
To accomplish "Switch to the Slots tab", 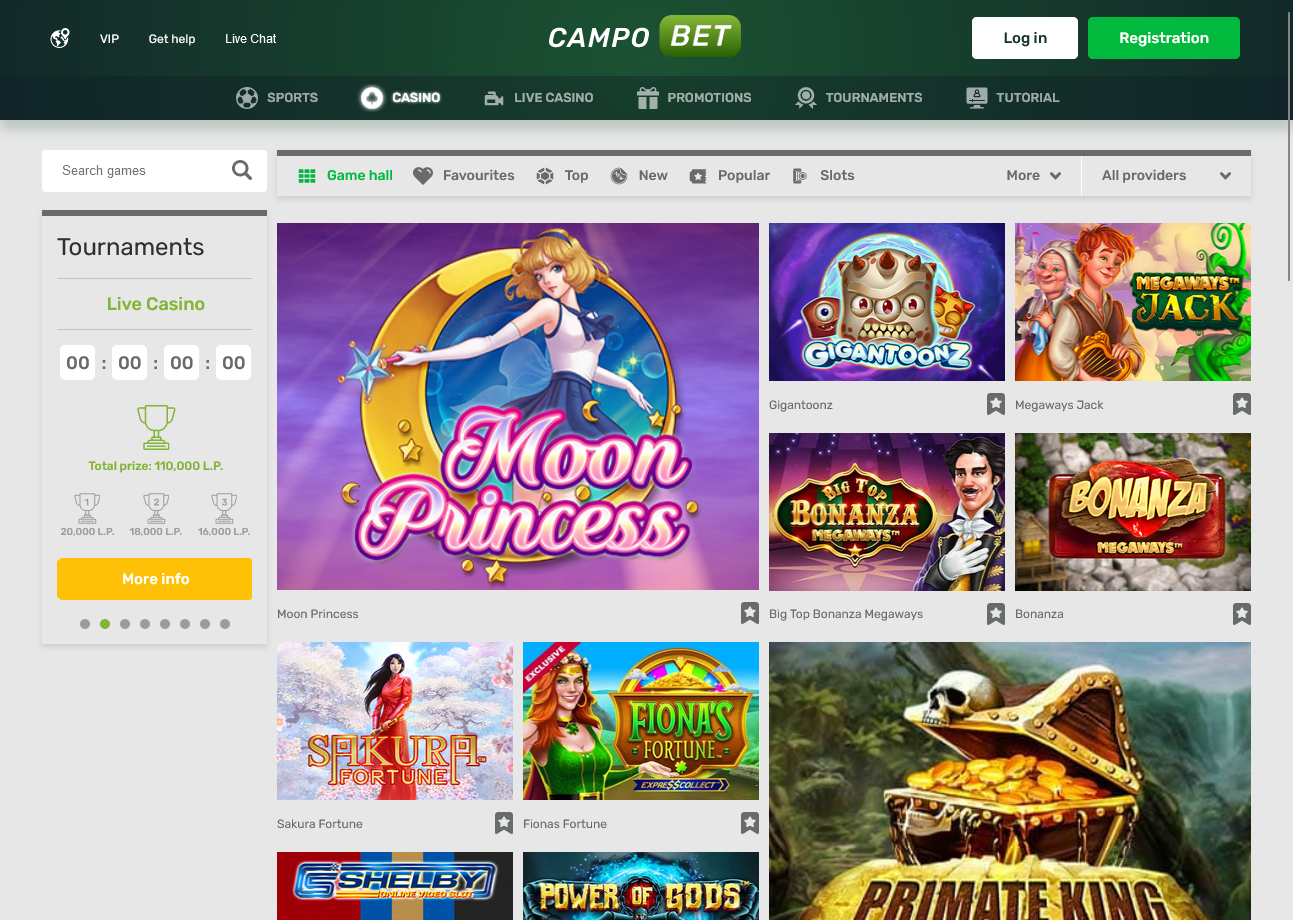I will click(x=823, y=176).
